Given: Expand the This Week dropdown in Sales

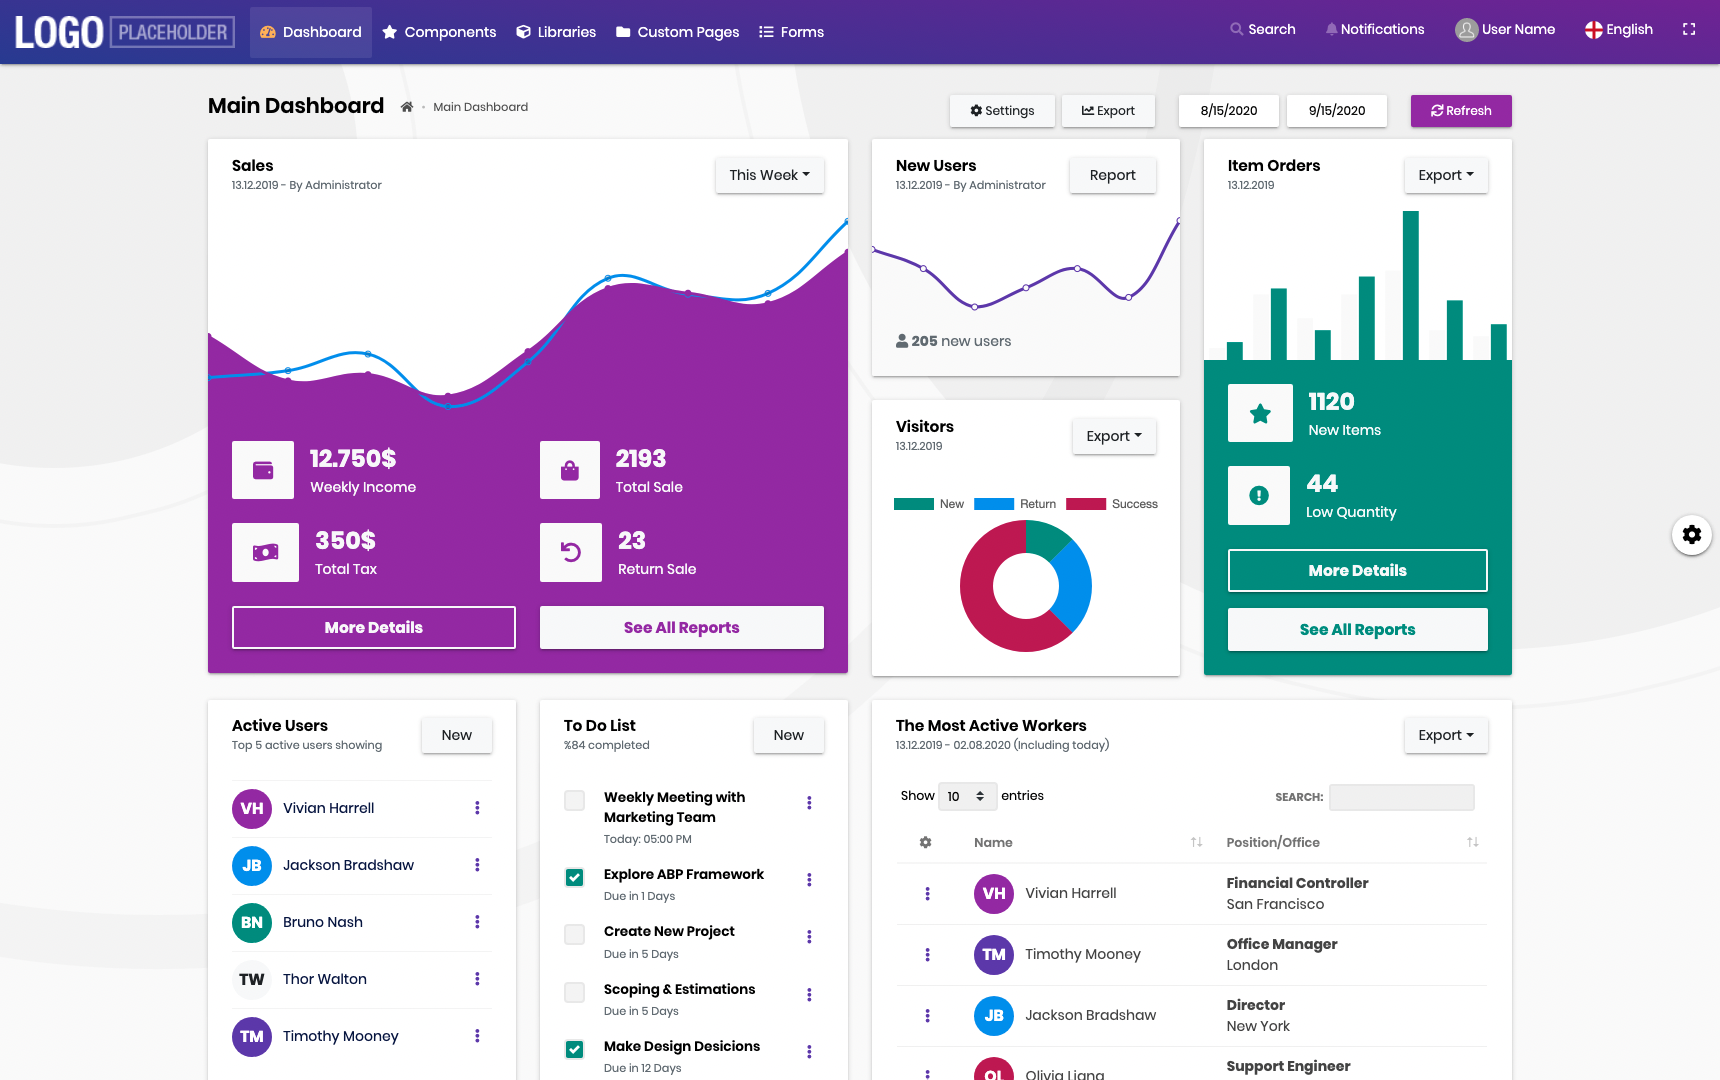Looking at the screenshot, I should point(770,175).
